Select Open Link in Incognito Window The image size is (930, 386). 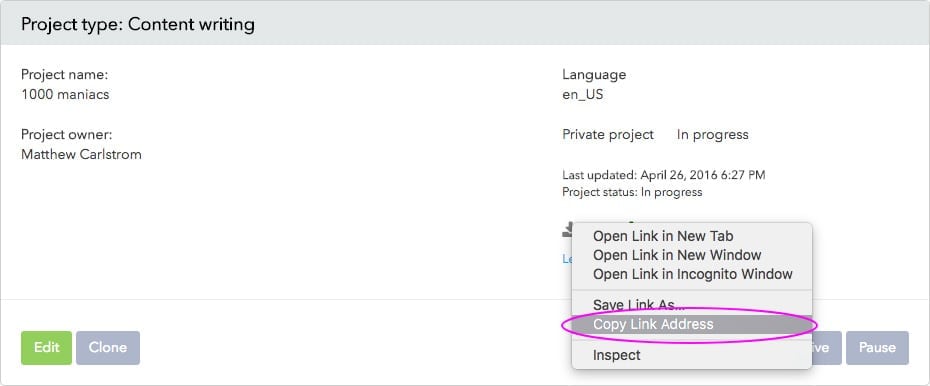(692, 274)
